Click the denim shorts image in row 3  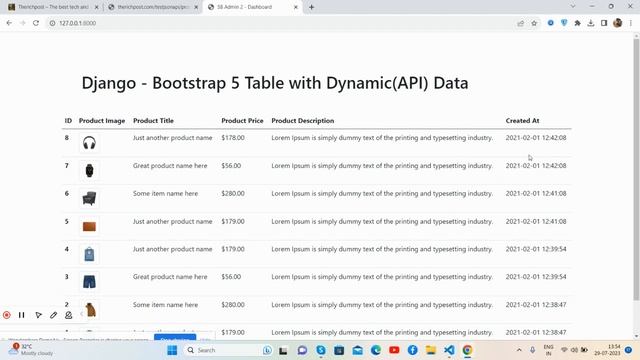(89, 282)
